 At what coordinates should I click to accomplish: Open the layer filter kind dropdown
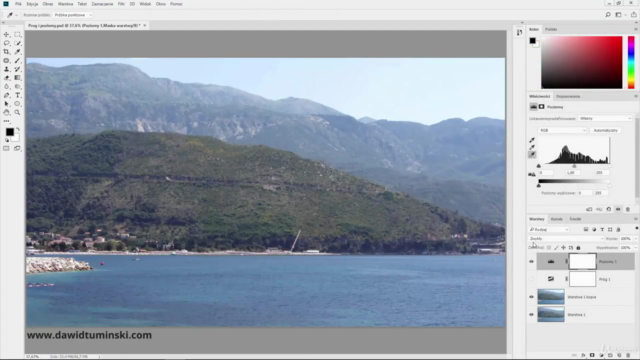click(549, 230)
